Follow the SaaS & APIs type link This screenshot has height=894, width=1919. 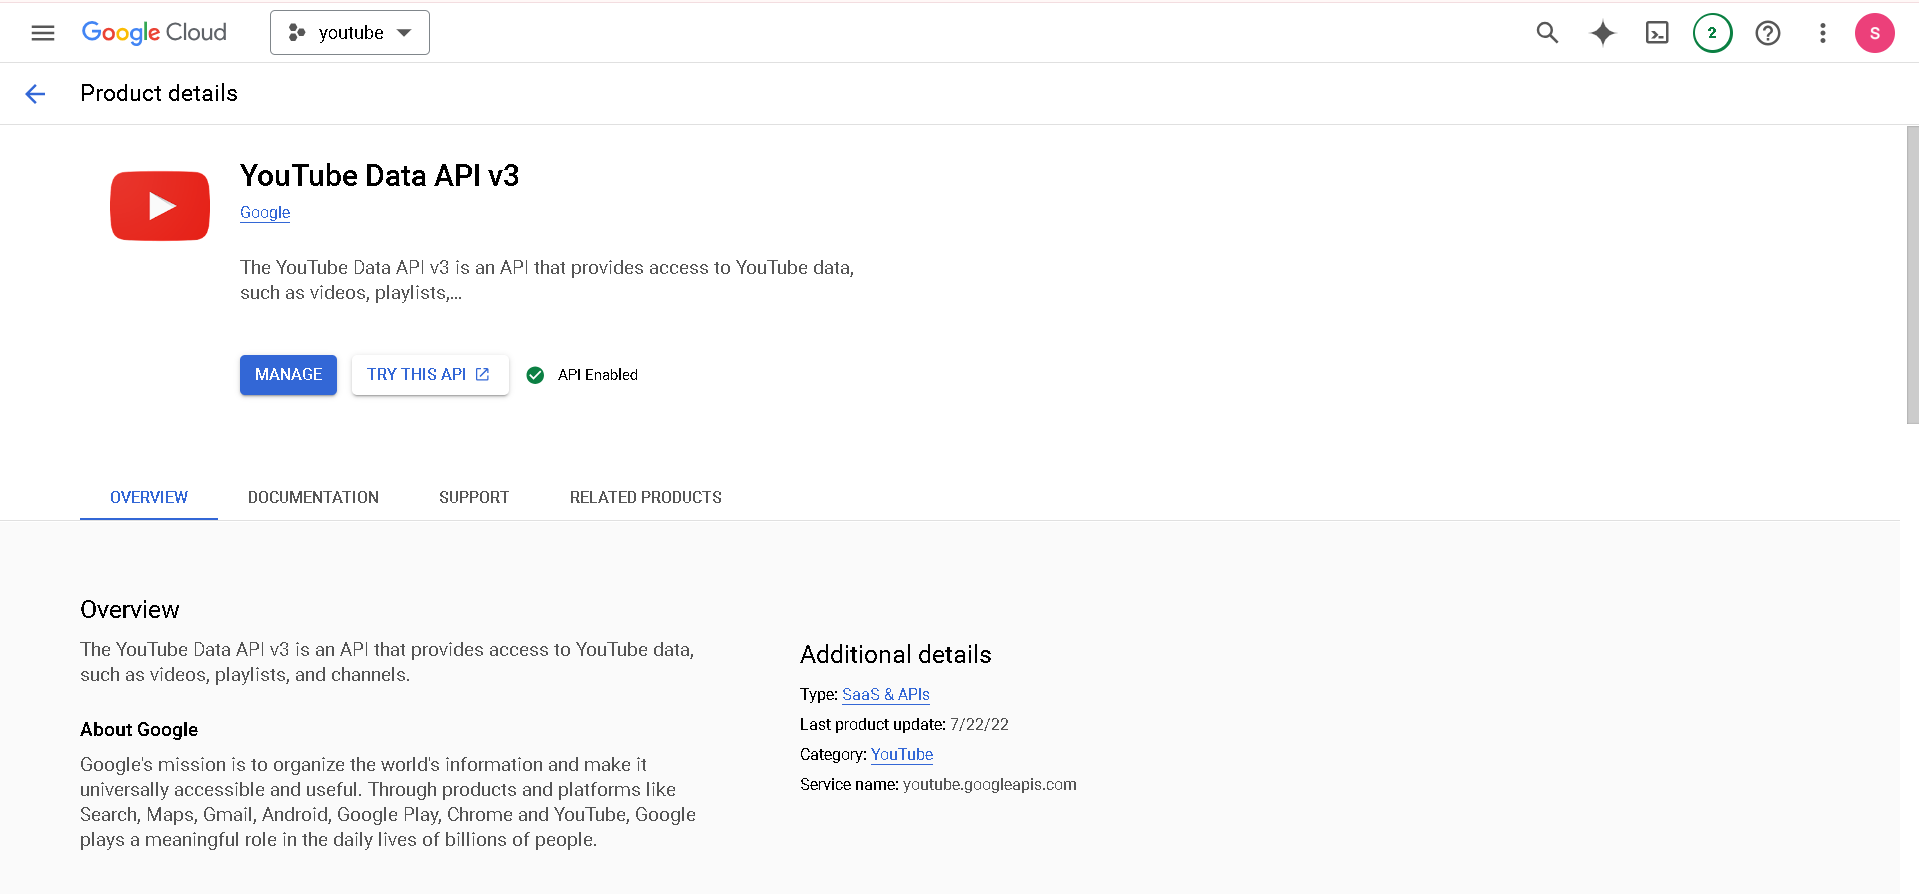pos(885,694)
